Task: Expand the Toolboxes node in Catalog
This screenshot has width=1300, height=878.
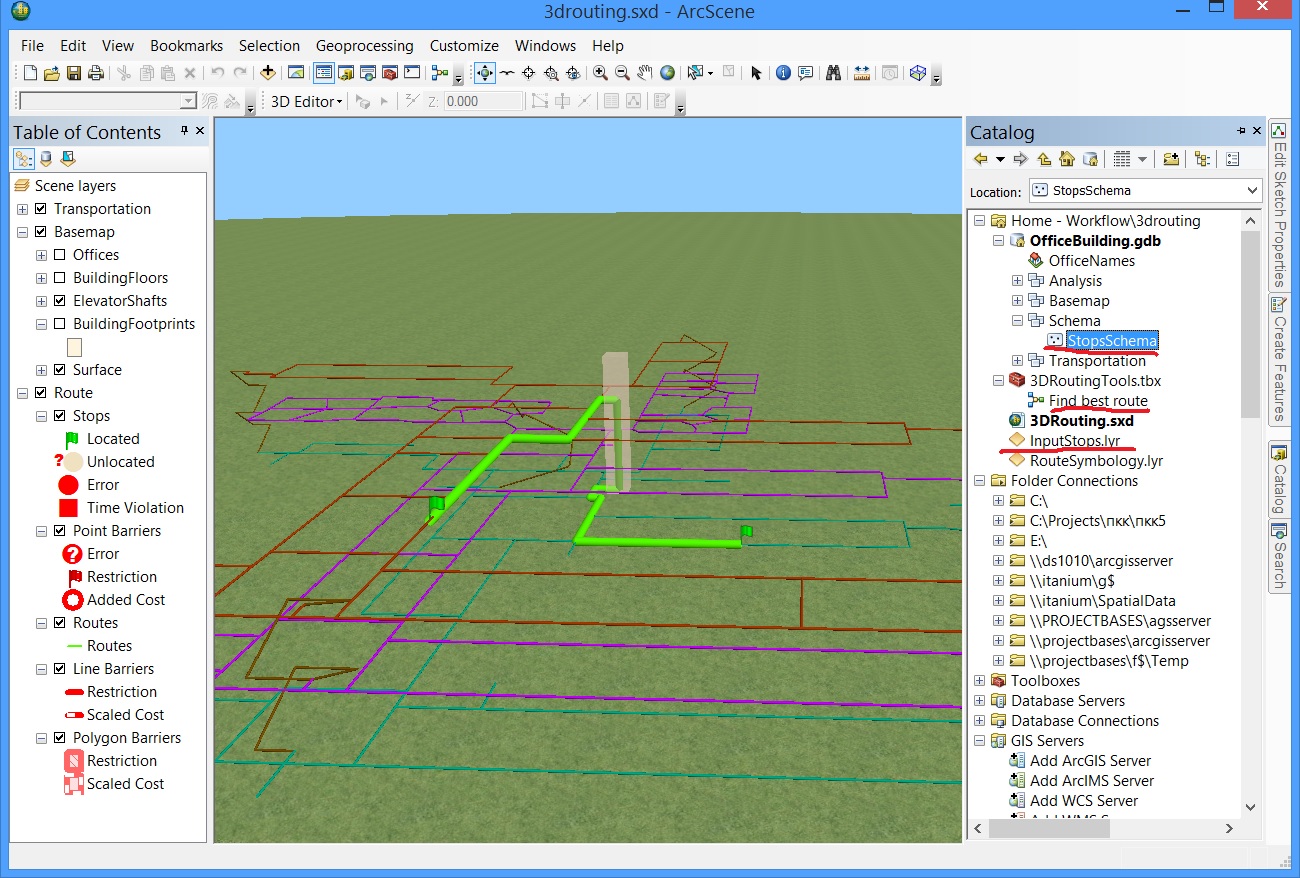Action: click(979, 681)
